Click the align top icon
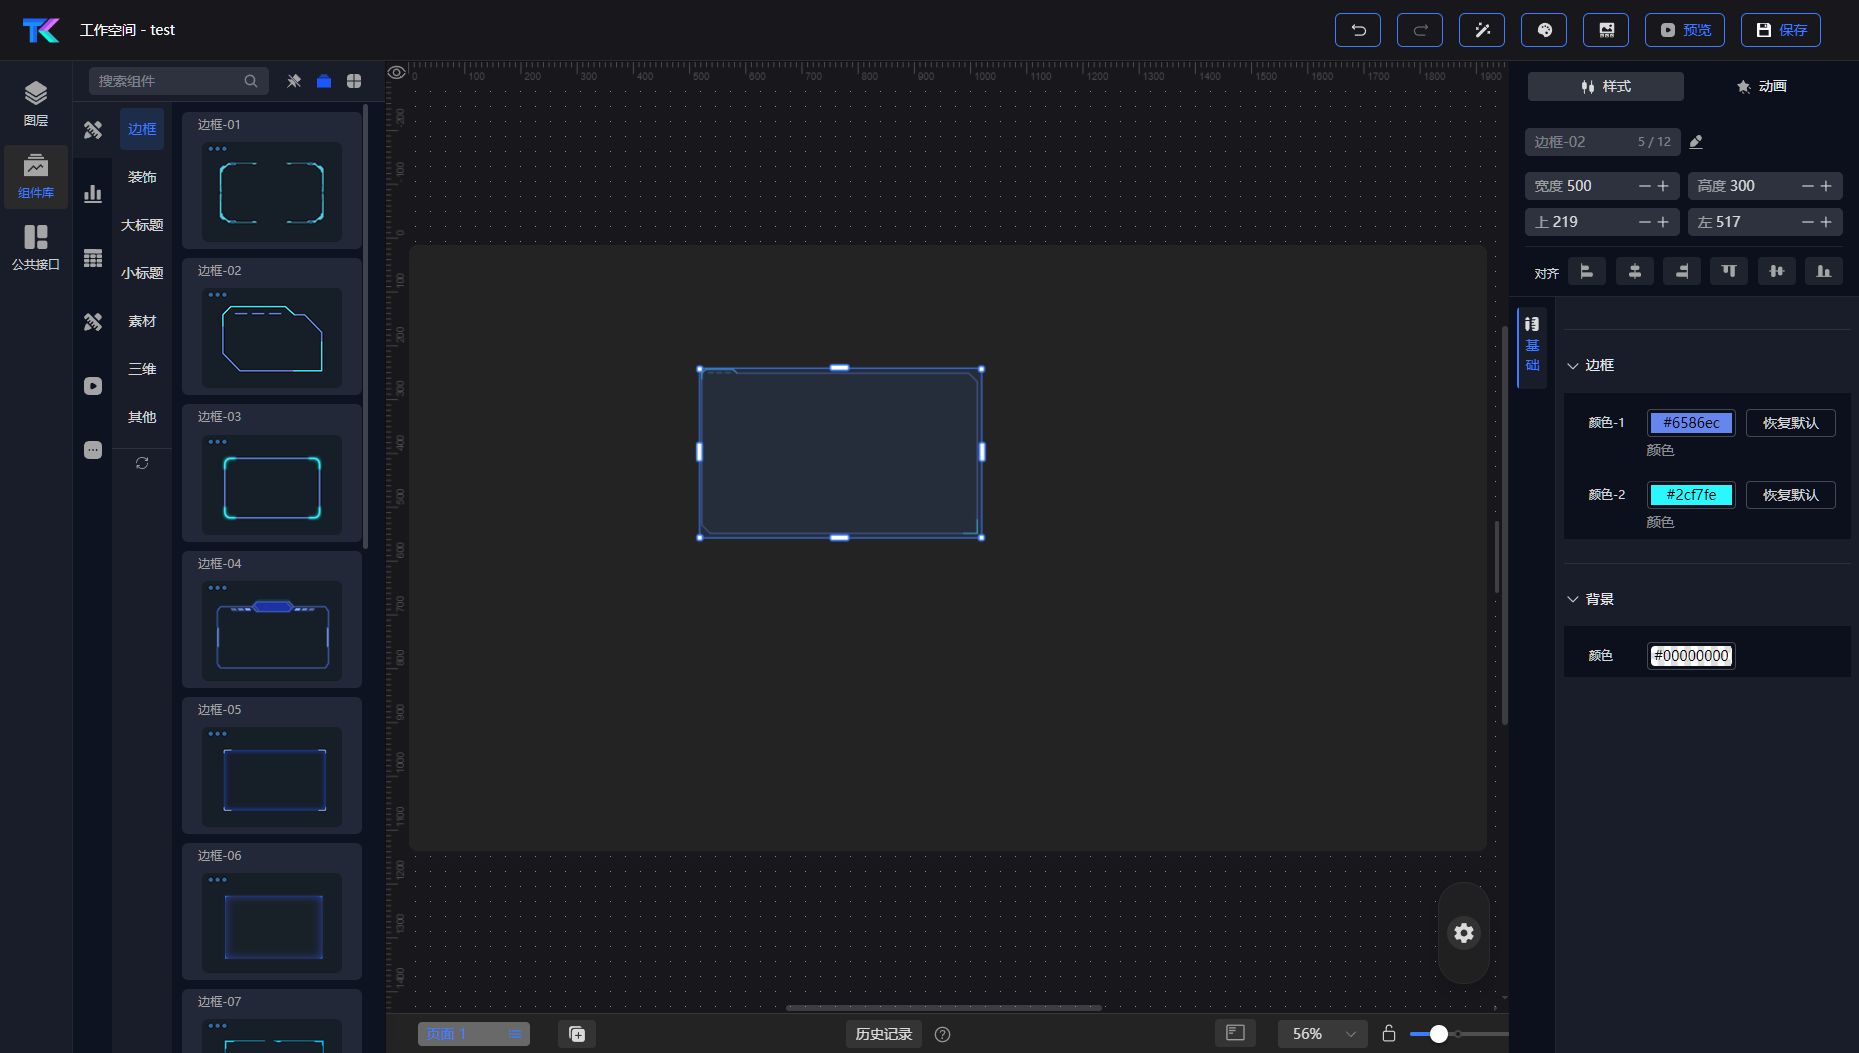Image resolution: width=1859 pixels, height=1053 pixels. [1729, 271]
